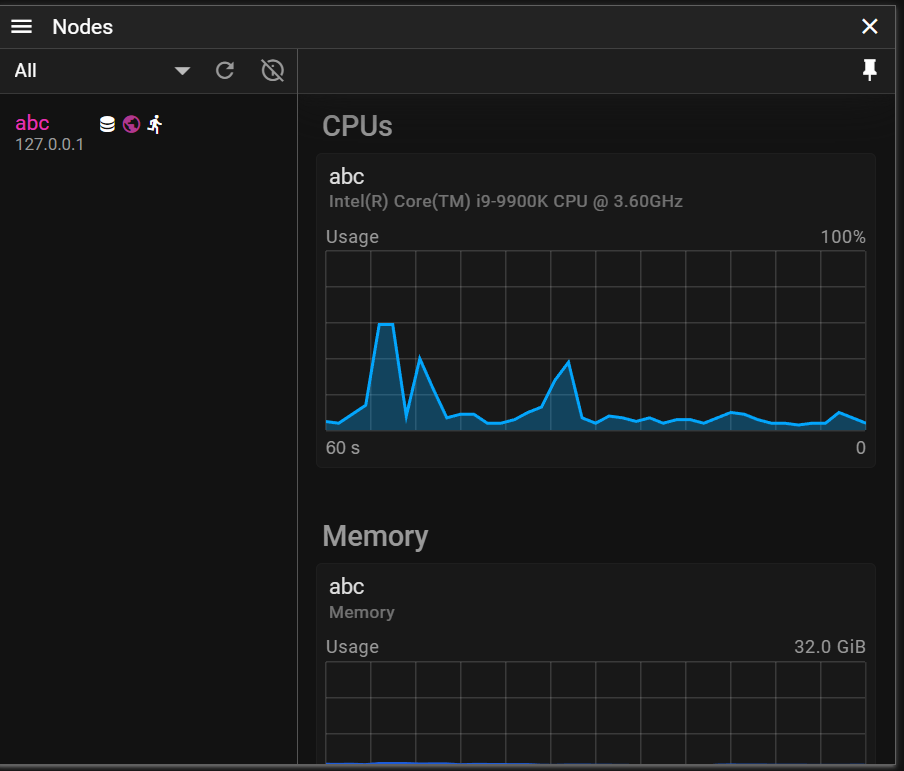Click the memory usage graph
Viewport: 904px width, 771px height.
click(x=596, y=713)
